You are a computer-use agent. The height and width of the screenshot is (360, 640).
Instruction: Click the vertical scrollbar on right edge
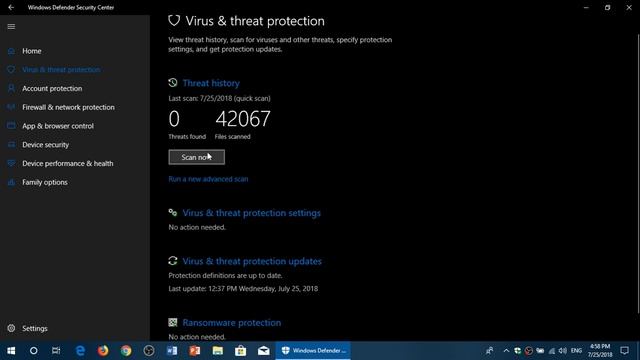click(x=638, y=173)
